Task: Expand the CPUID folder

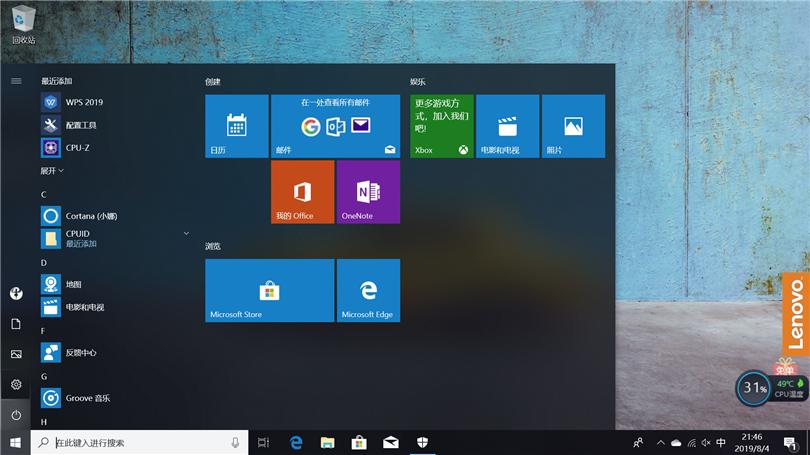Action: (186, 233)
